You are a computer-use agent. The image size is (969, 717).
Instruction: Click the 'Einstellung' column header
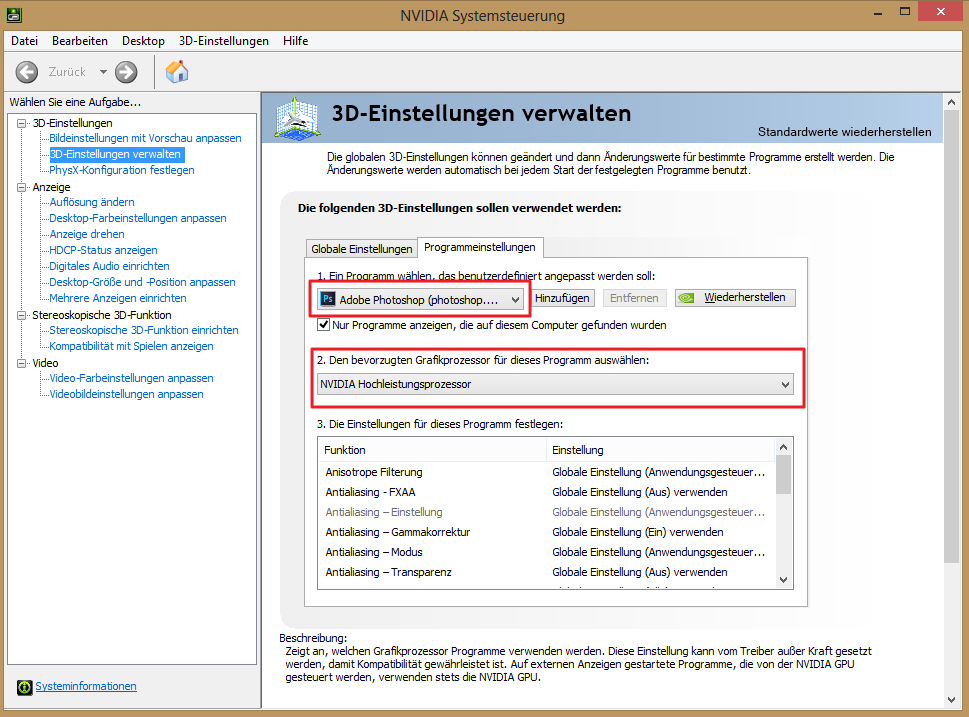(x=660, y=450)
